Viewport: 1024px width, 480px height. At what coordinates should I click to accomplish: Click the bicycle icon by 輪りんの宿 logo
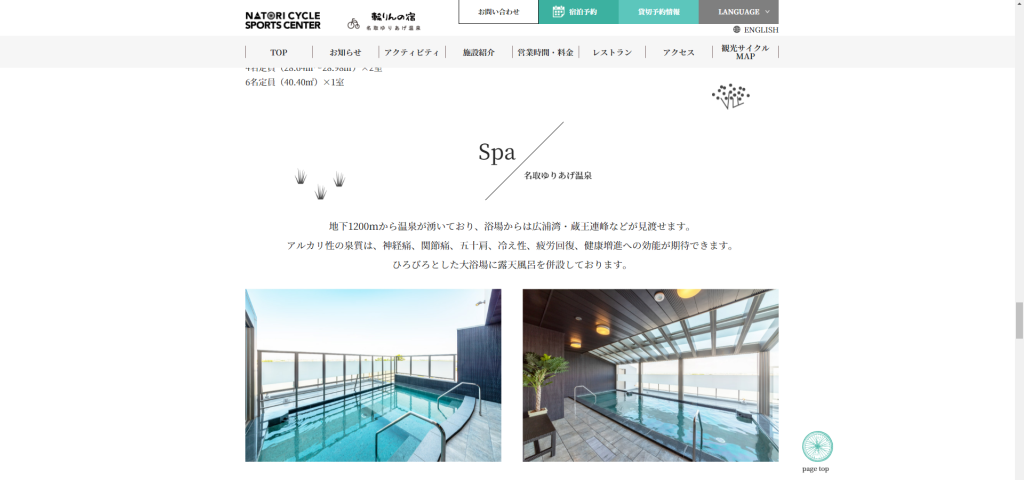(353, 24)
